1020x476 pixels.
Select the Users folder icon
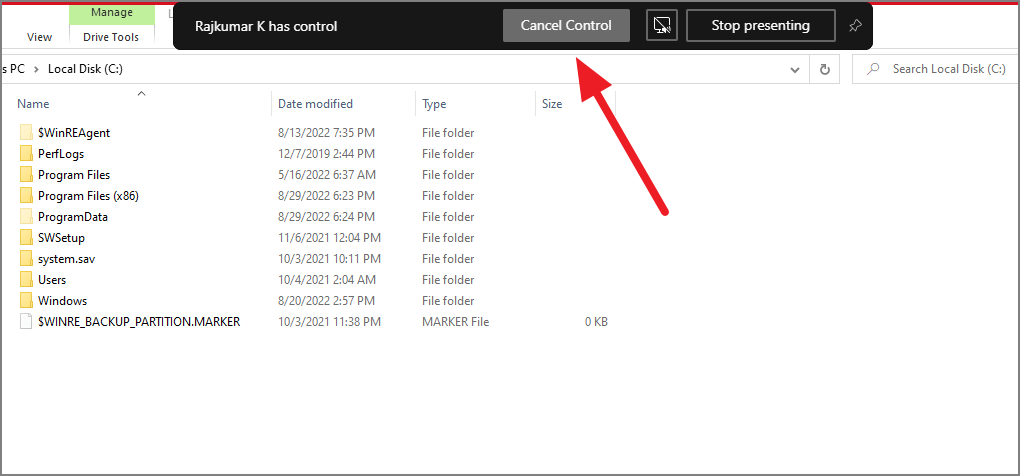[x=26, y=280]
